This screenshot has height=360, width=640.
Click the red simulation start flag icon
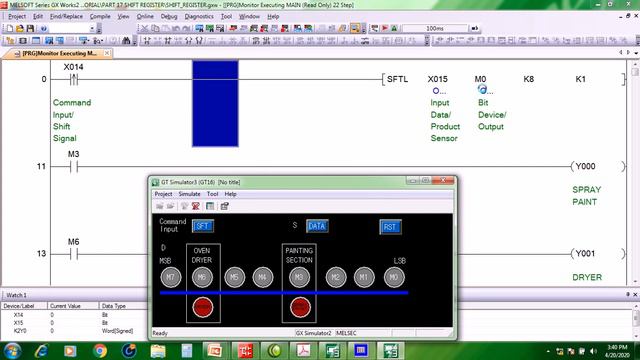click(x=384, y=28)
